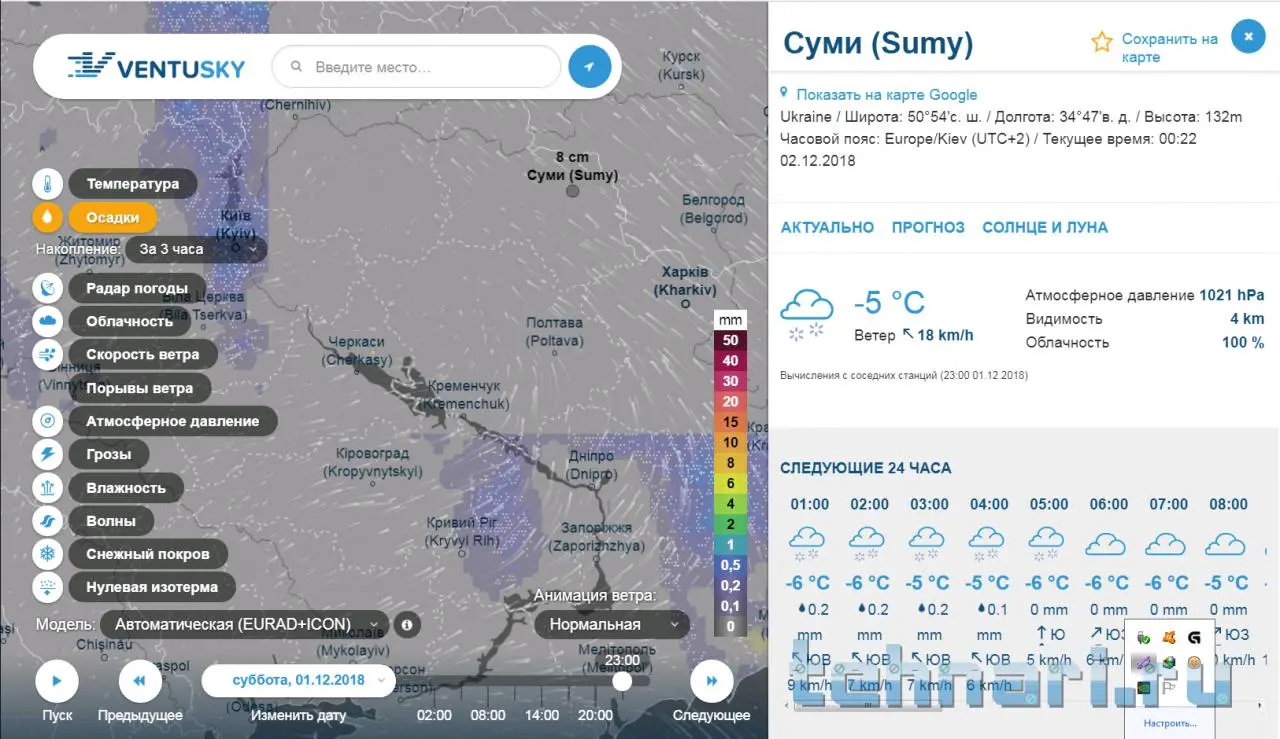Click the Харків (Kharkiv) label on the map

[685, 281]
